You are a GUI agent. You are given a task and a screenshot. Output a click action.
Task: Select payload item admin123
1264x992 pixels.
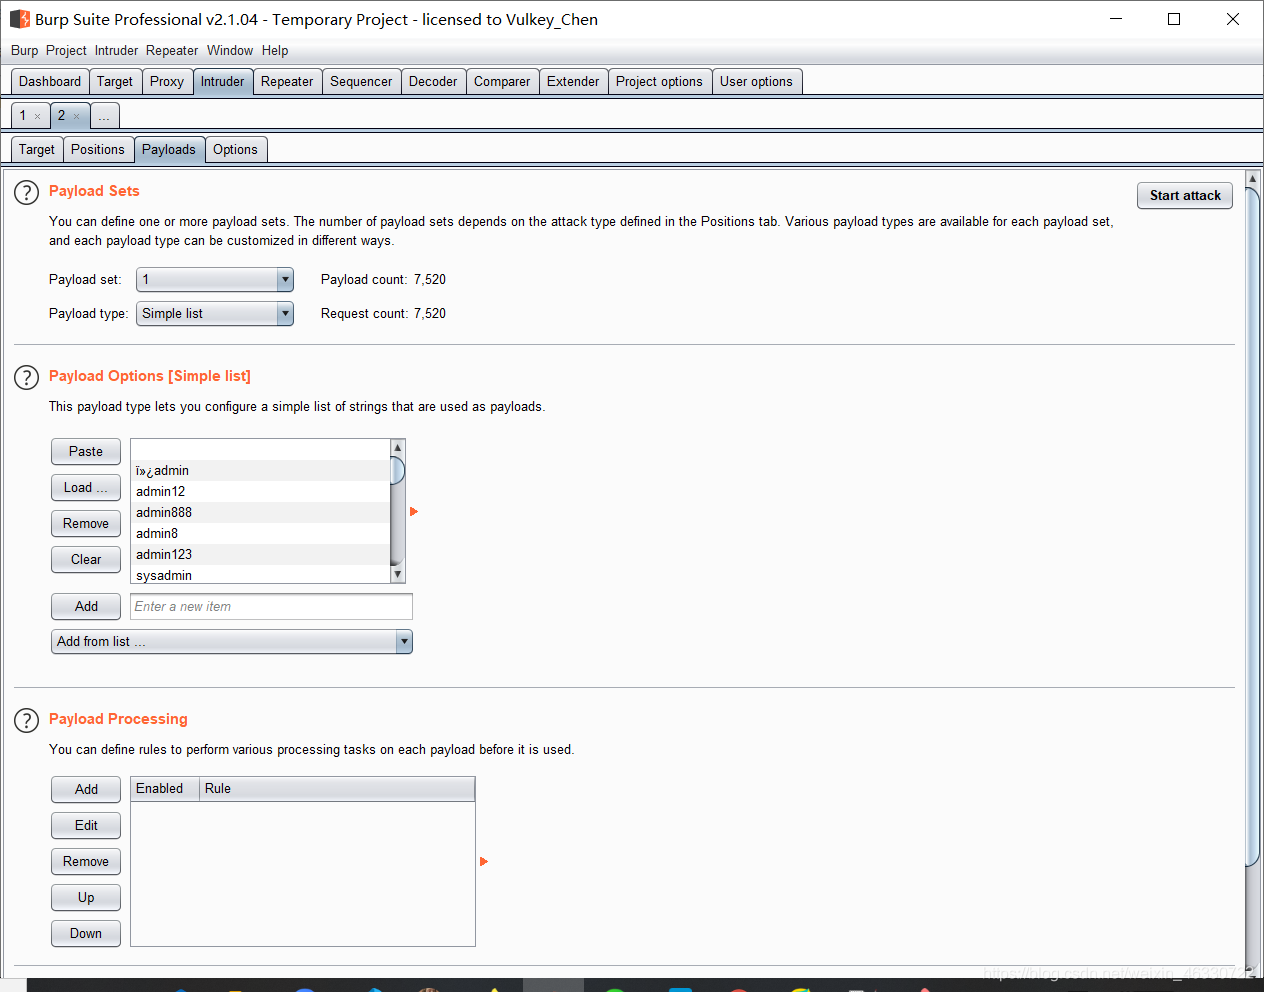(x=260, y=555)
